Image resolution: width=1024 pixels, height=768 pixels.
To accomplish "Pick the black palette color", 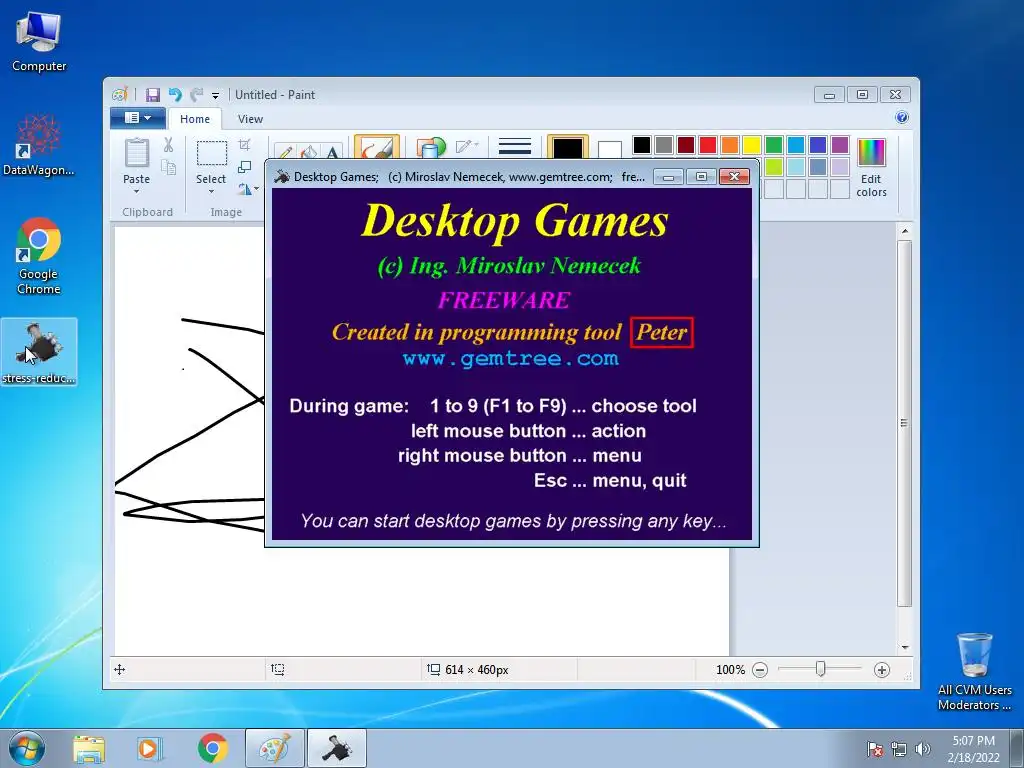I will click(641, 145).
